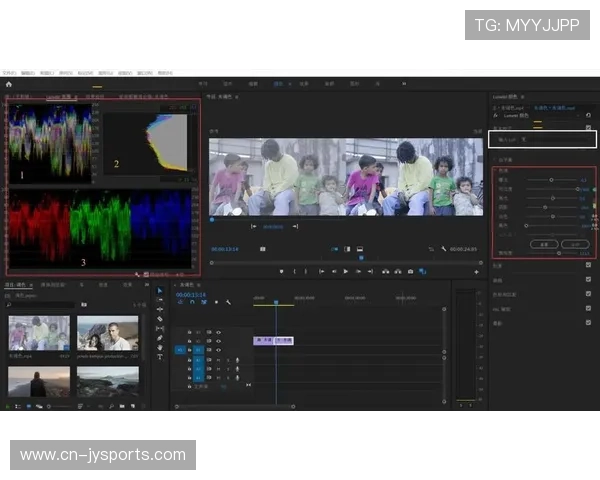Click the Home icon at top left
Image resolution: width=600 pixels, height=480 pixels.
[x=8, y=84]
